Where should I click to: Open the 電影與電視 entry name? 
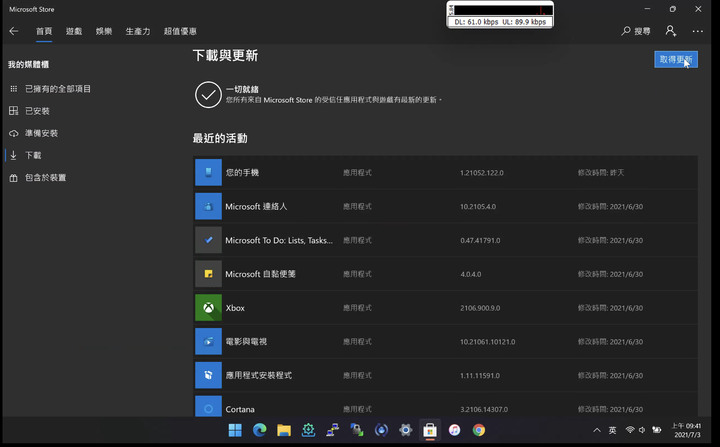[x=246, y=342]
